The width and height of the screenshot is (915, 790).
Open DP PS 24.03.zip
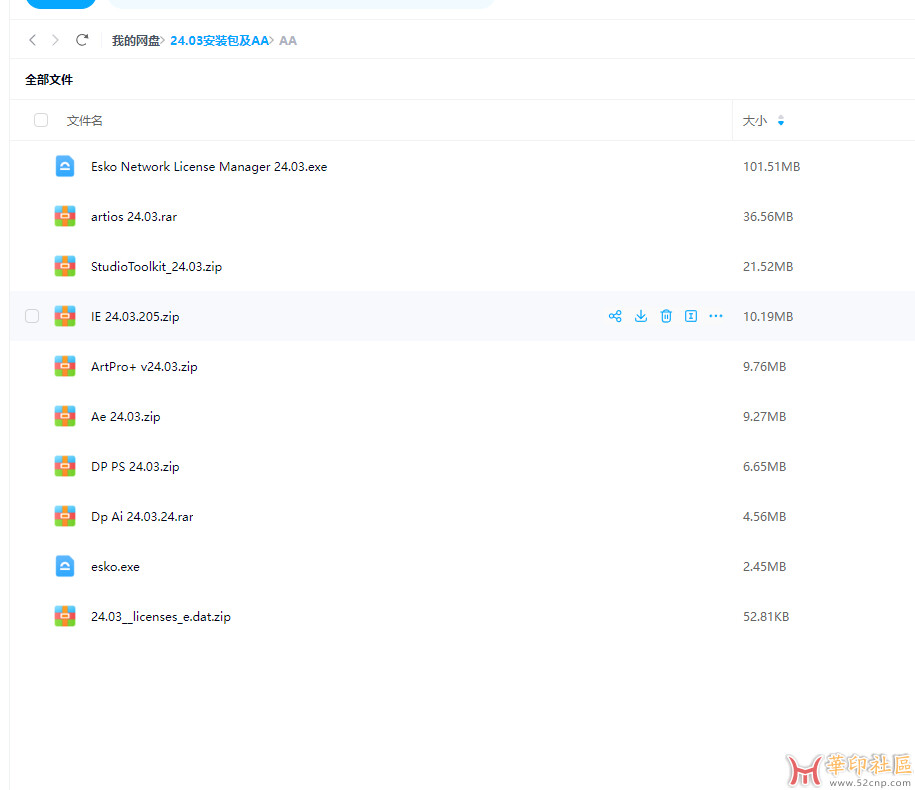tap(135, 467)
